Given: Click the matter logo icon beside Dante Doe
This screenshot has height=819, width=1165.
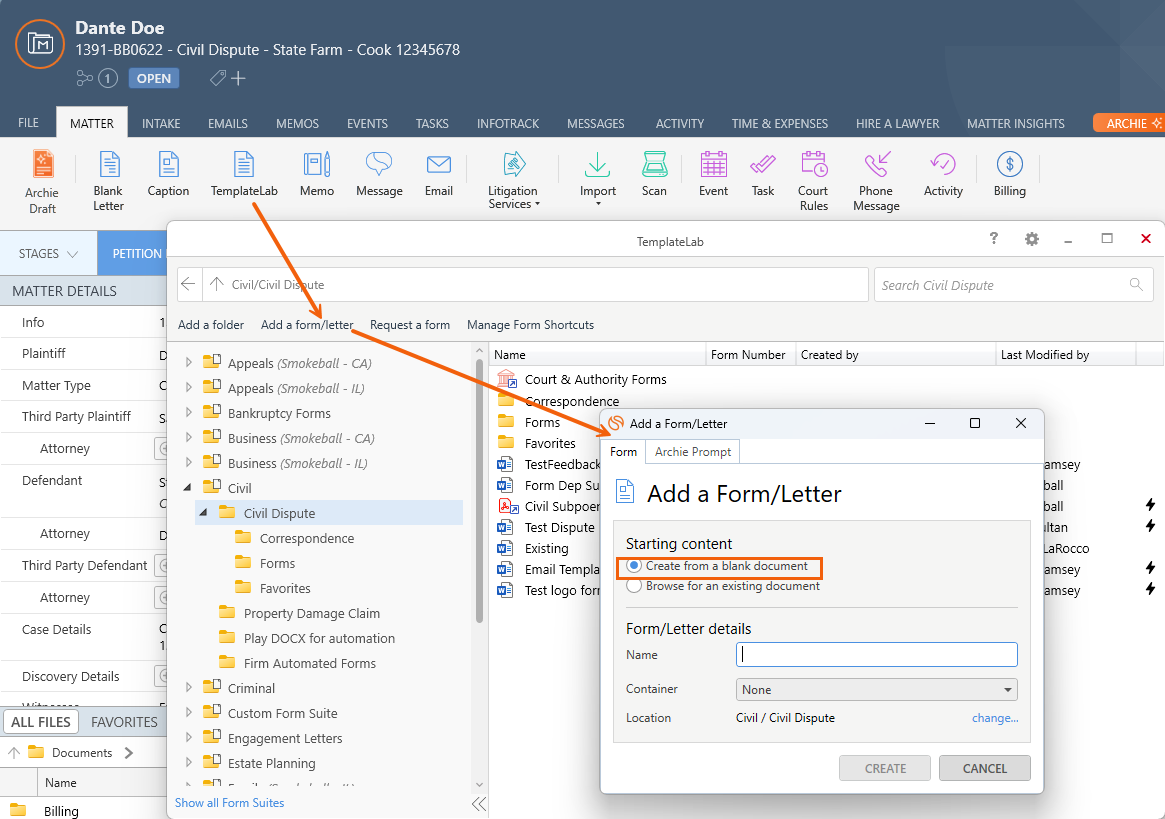Looking at the screenshot, I should (40, 44).
